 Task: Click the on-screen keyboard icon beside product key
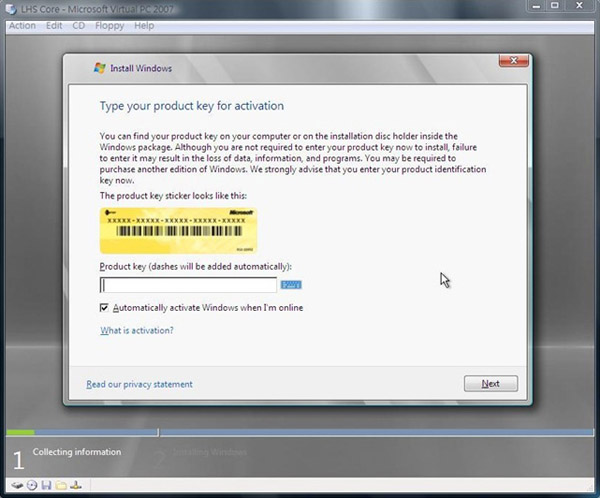click(x=291, y=285)
